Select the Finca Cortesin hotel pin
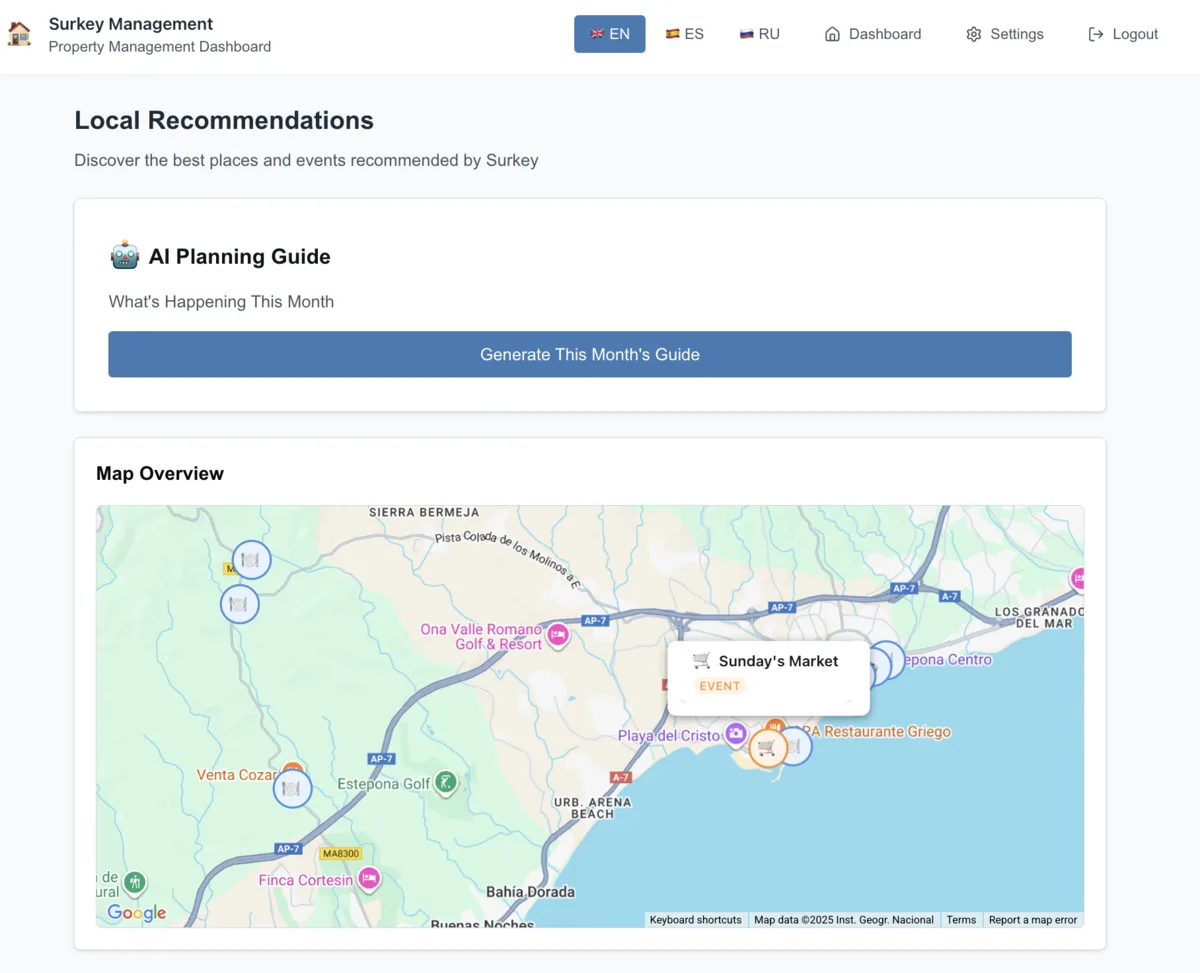Screen dimensions: 1200x973 click(x=369, y=878)
